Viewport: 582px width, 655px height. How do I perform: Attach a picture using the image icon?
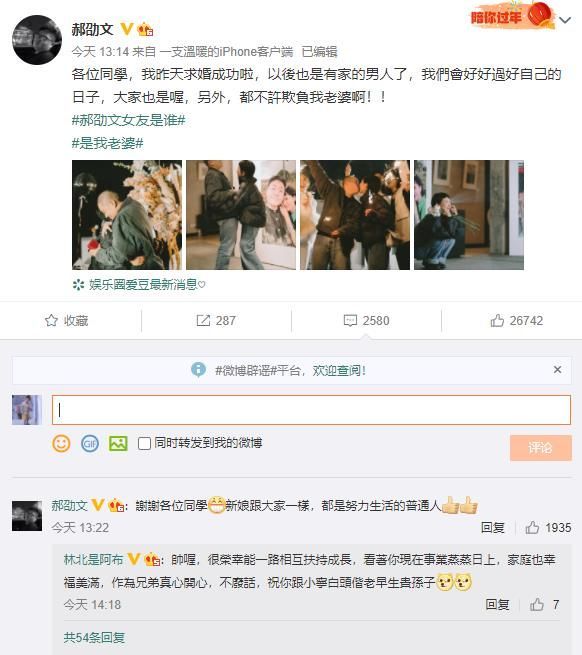pyautogui.click(x=118, y=443)
